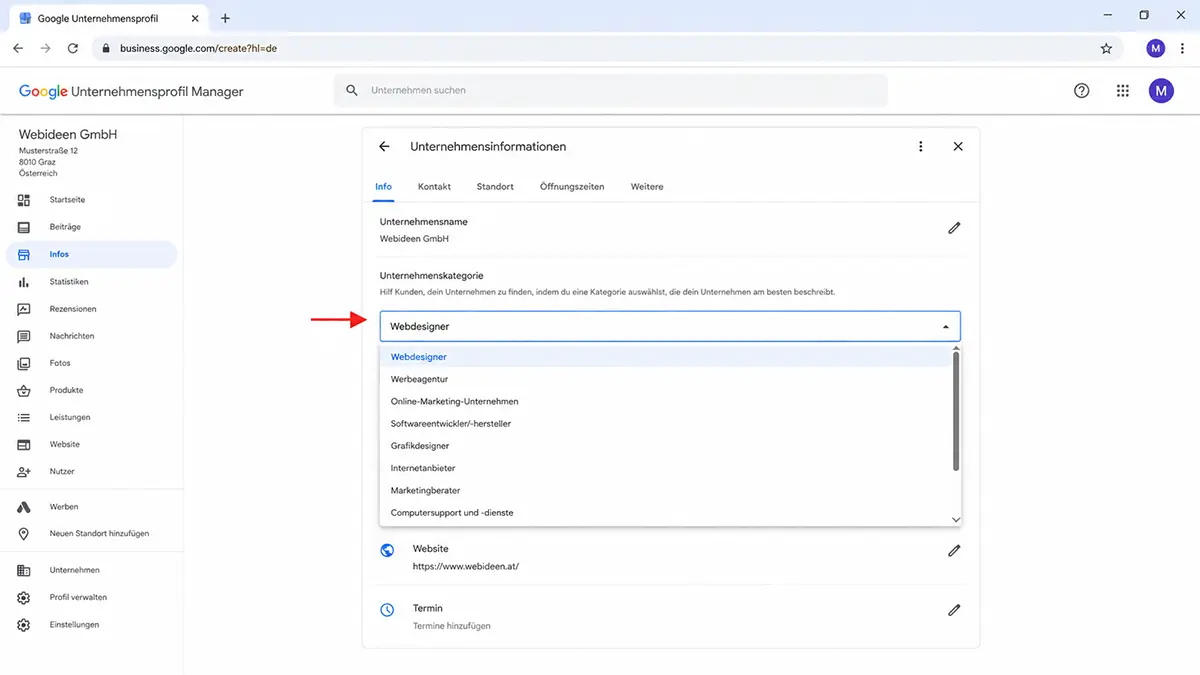1200x675 pixels.
Task: Open Chrome's three-dot menu
Action: pyautogui.click(x=1183, y=48)
